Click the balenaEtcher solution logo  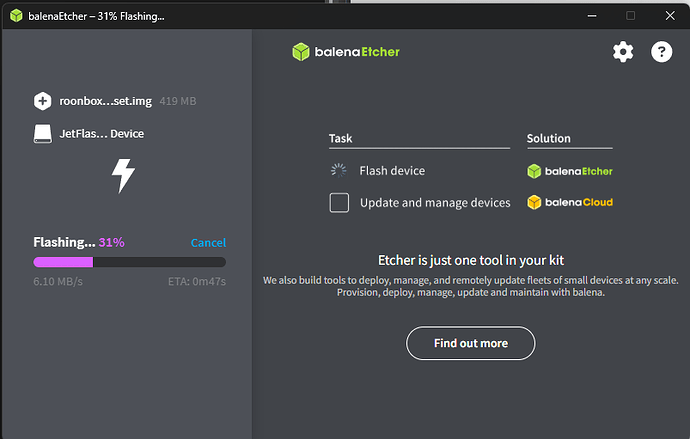[x=570, y=171]
